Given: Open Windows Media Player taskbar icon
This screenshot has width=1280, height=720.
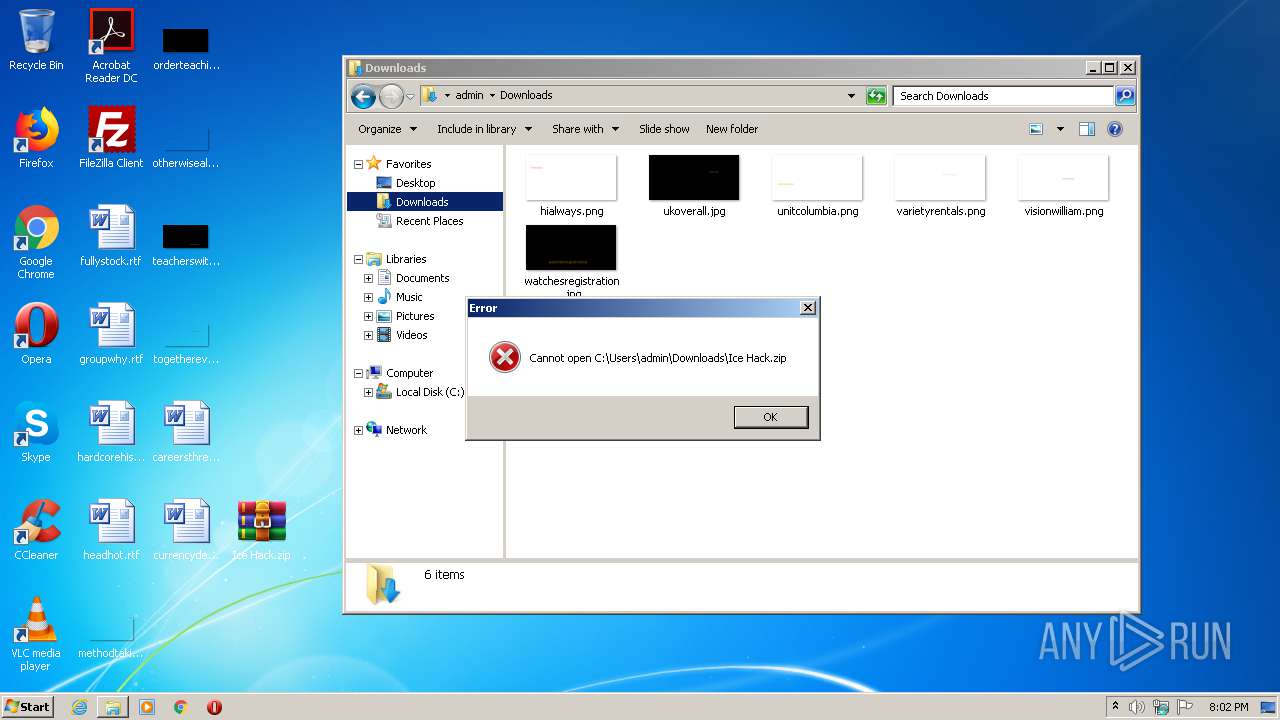Looking at the screenshot, I should pyautogui.click(x=147, y=707).
